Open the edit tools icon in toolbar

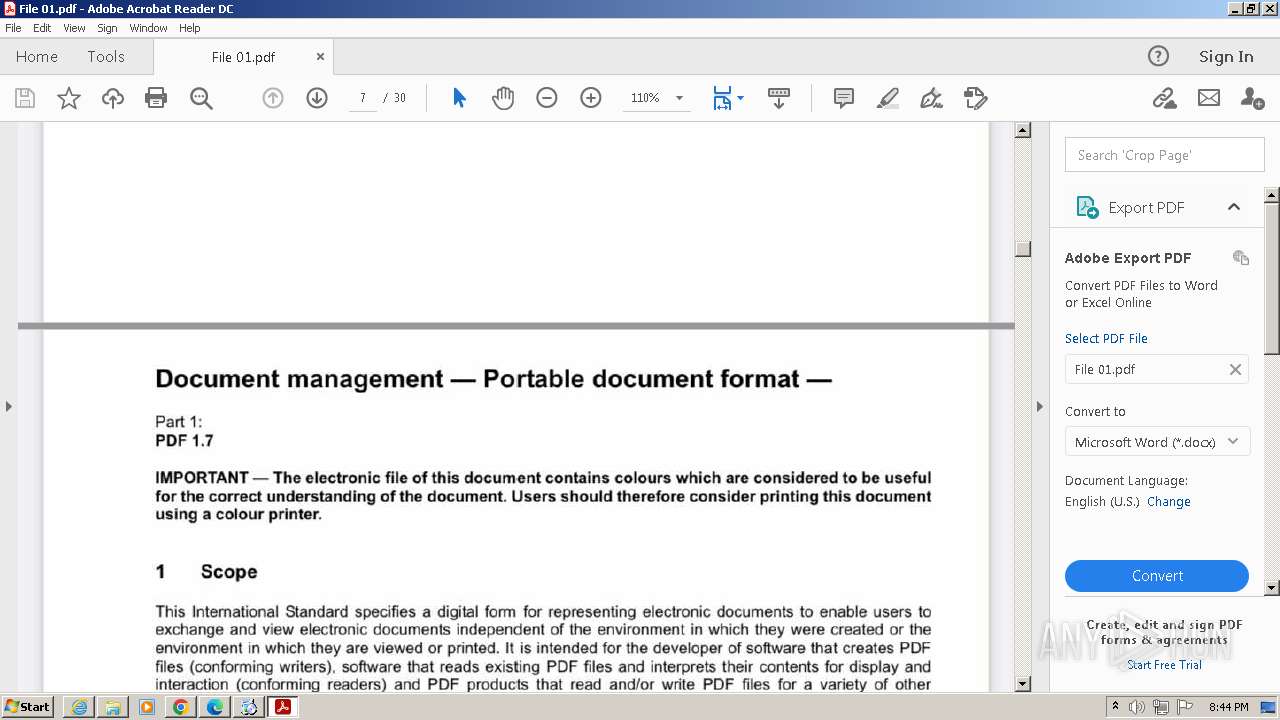975,98
